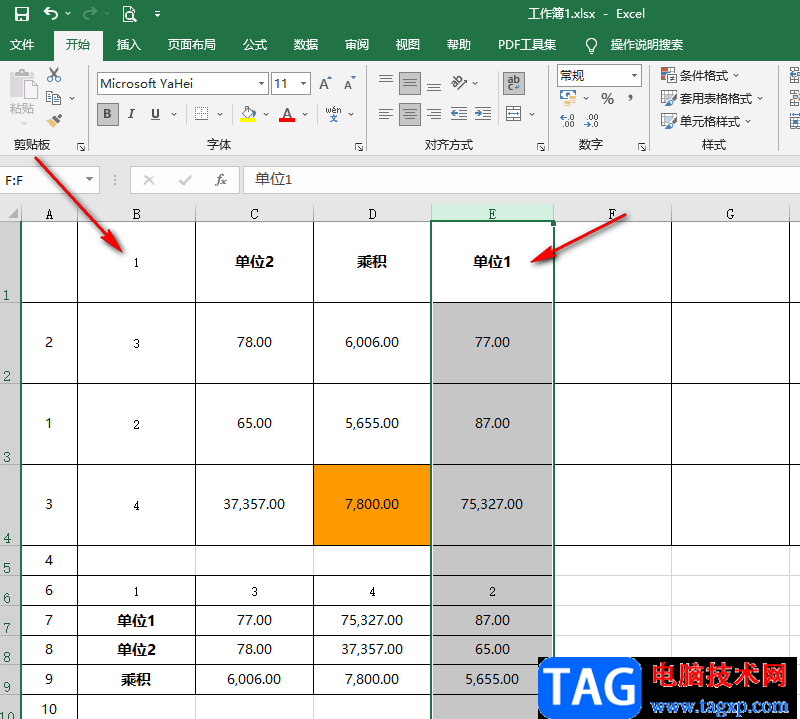800x719 pixels.
Task: Click the formula bar showing 单位1
Action: point(521,180)
